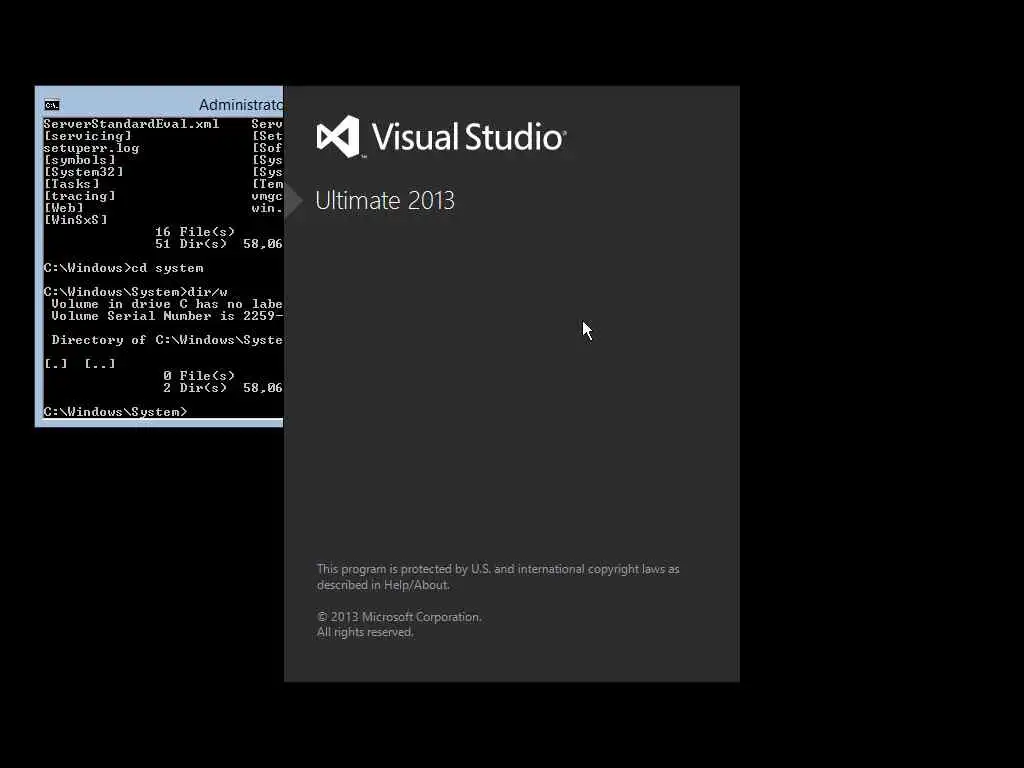Click the '16 File(s)' summary line
1024x768 pixels.
tap(195, 232)
